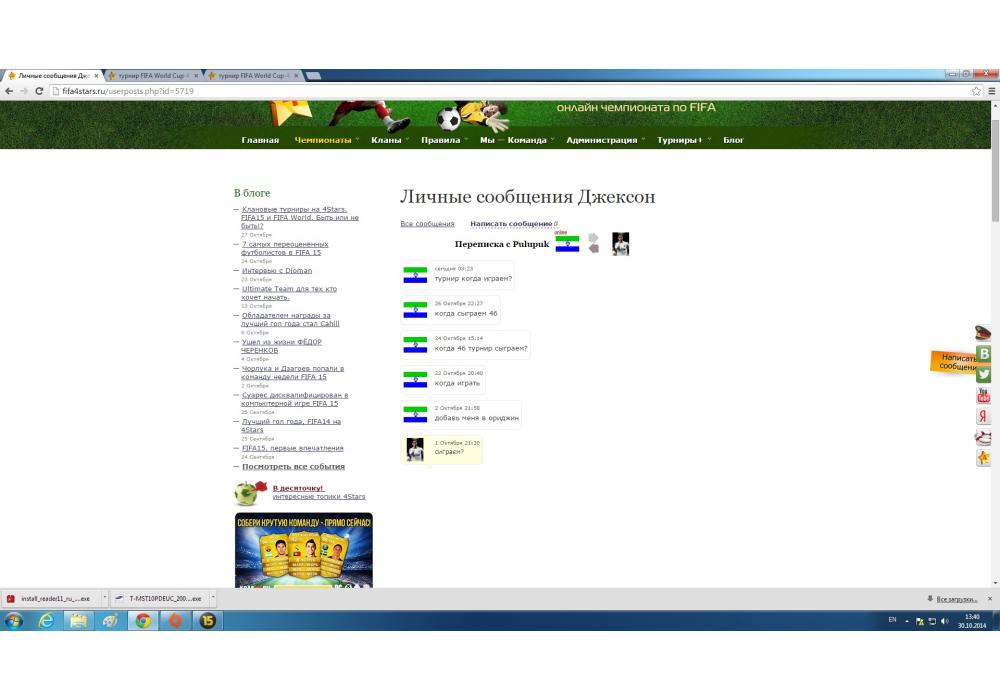1000x700 pixels.
Task: Open the 'Правила' navigation menu
Action: point(441,140)
